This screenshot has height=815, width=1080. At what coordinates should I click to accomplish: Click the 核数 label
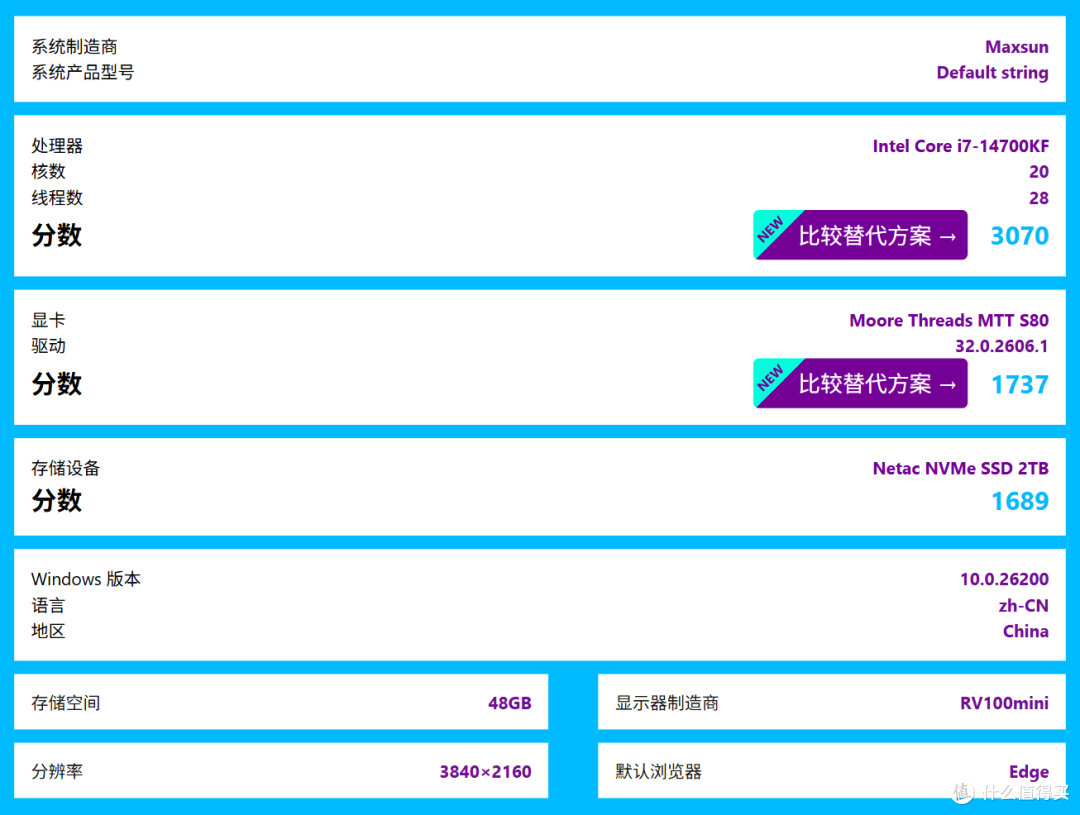[48, 172]
